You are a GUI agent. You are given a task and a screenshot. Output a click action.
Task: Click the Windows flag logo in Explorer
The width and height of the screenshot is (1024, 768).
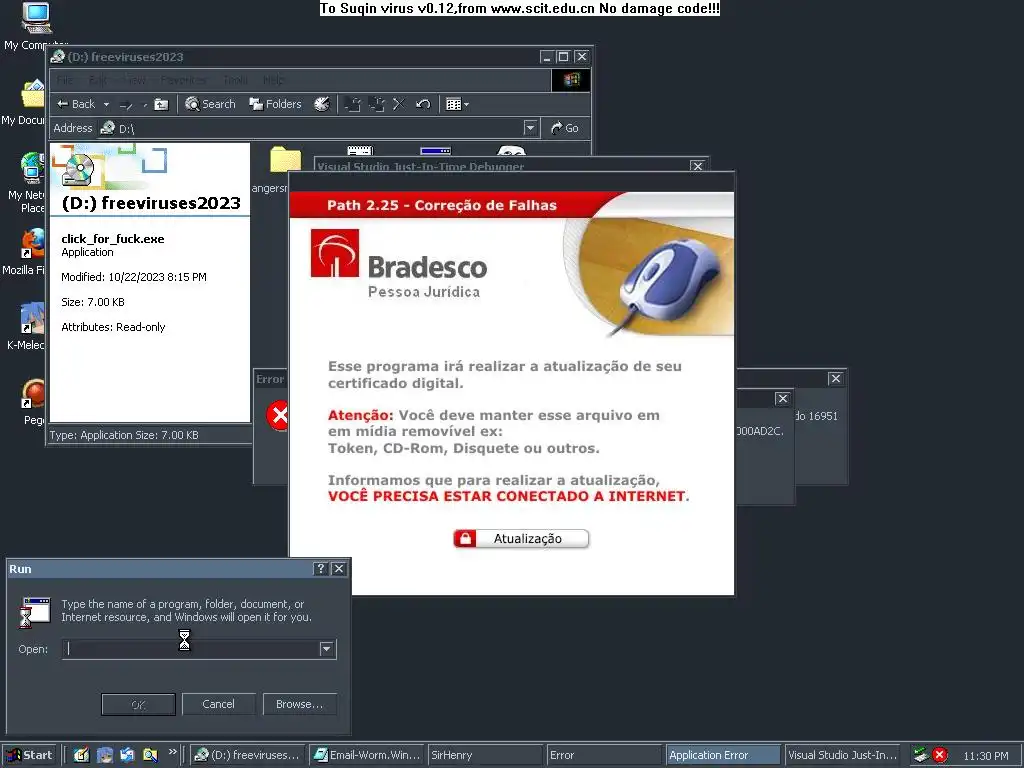[x=571, y=80]
